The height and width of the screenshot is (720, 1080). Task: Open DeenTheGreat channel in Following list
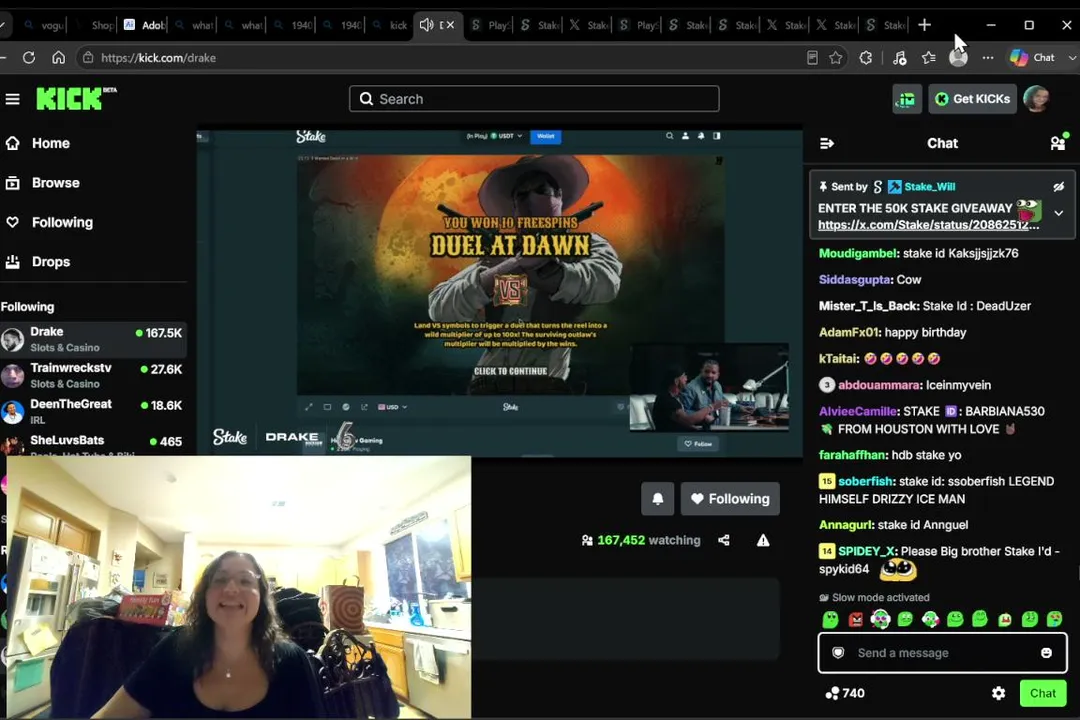coord(93,412)
